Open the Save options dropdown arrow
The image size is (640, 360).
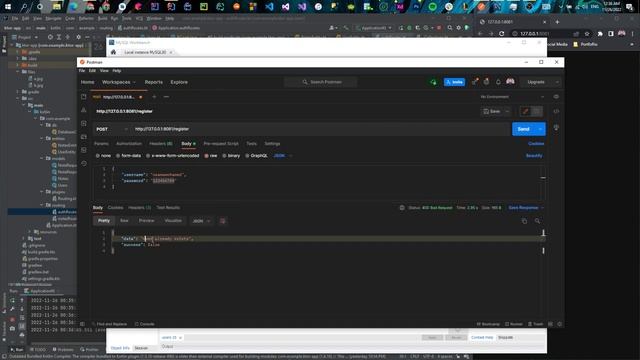pos(507,111)
